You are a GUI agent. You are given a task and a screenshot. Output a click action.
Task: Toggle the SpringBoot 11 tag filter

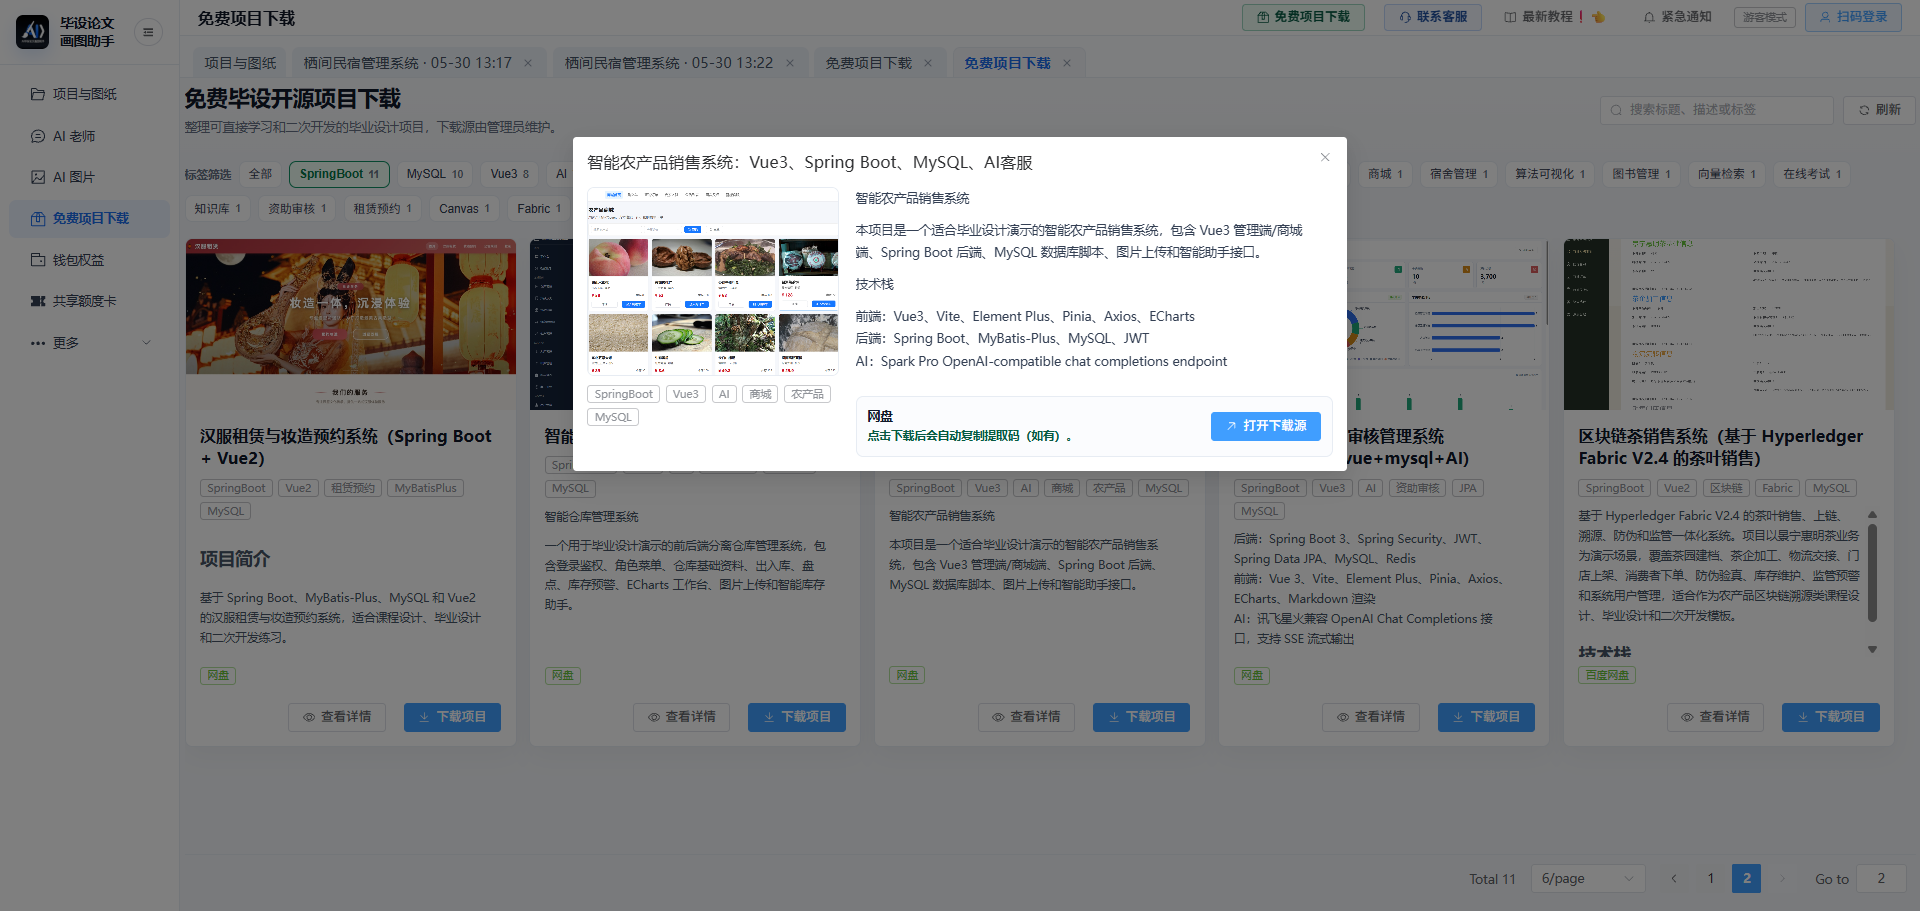(x=339, y=174)
